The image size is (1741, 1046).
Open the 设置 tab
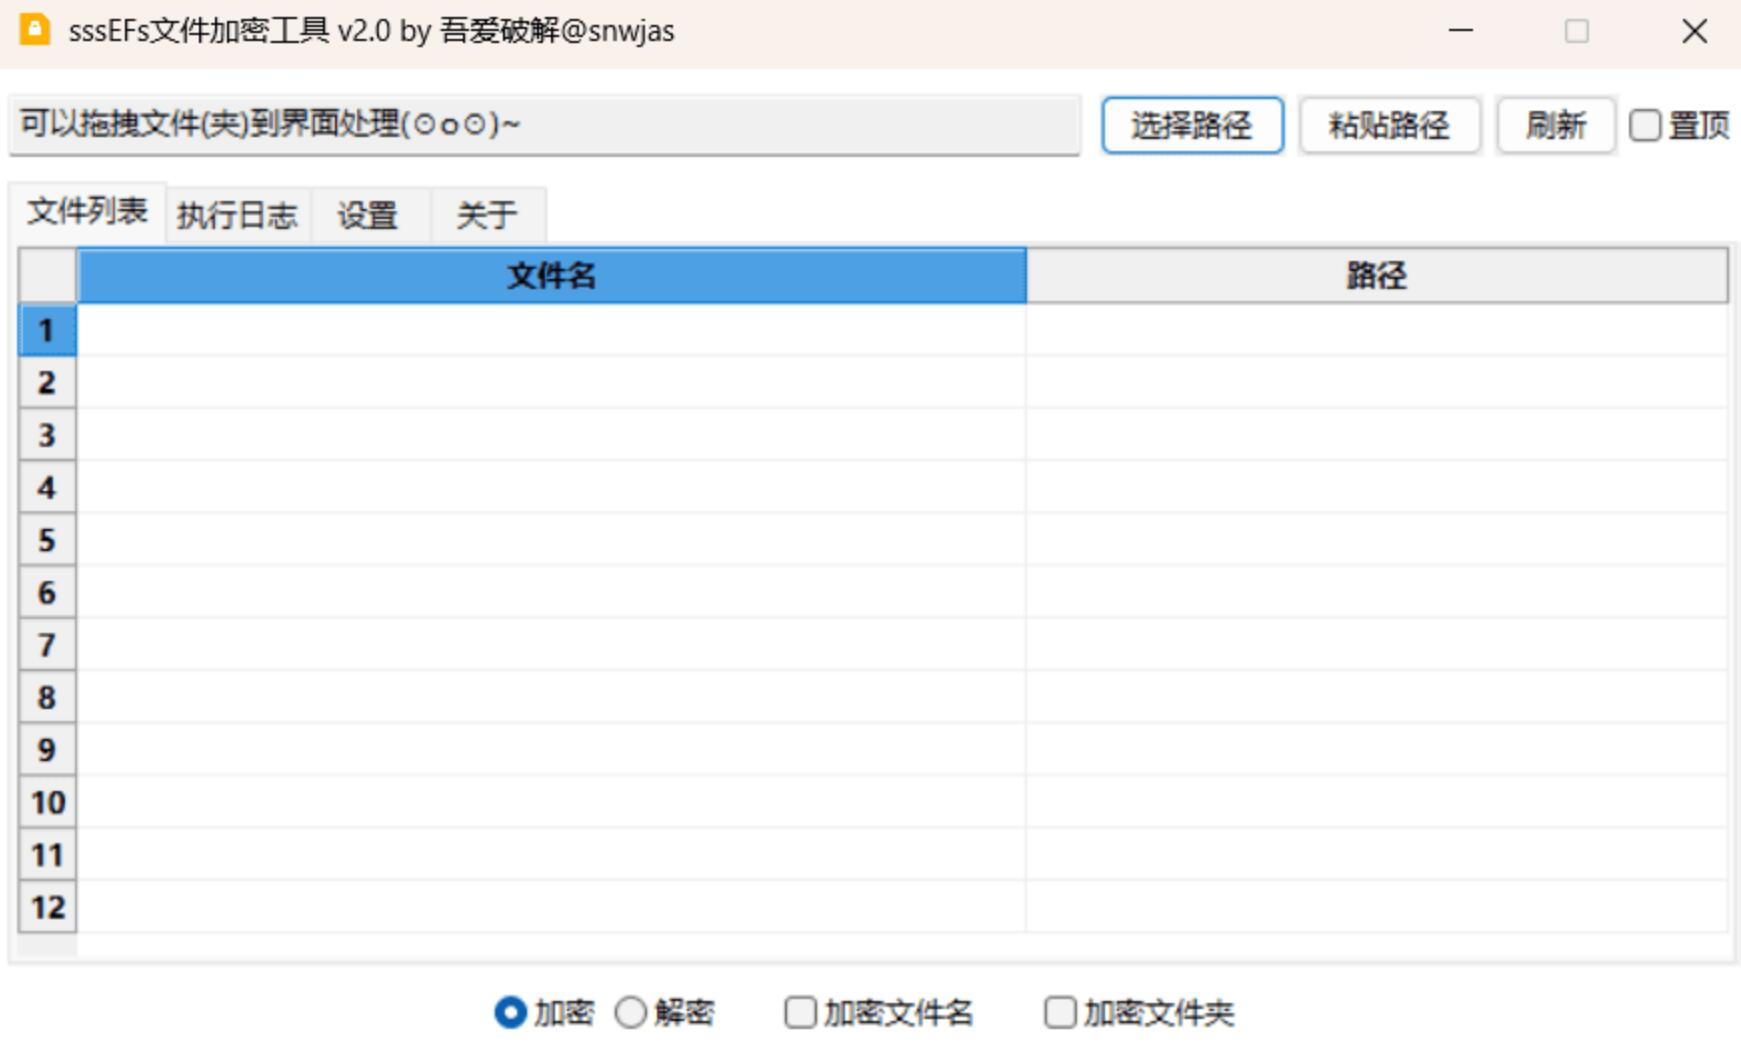click(370, 215)
